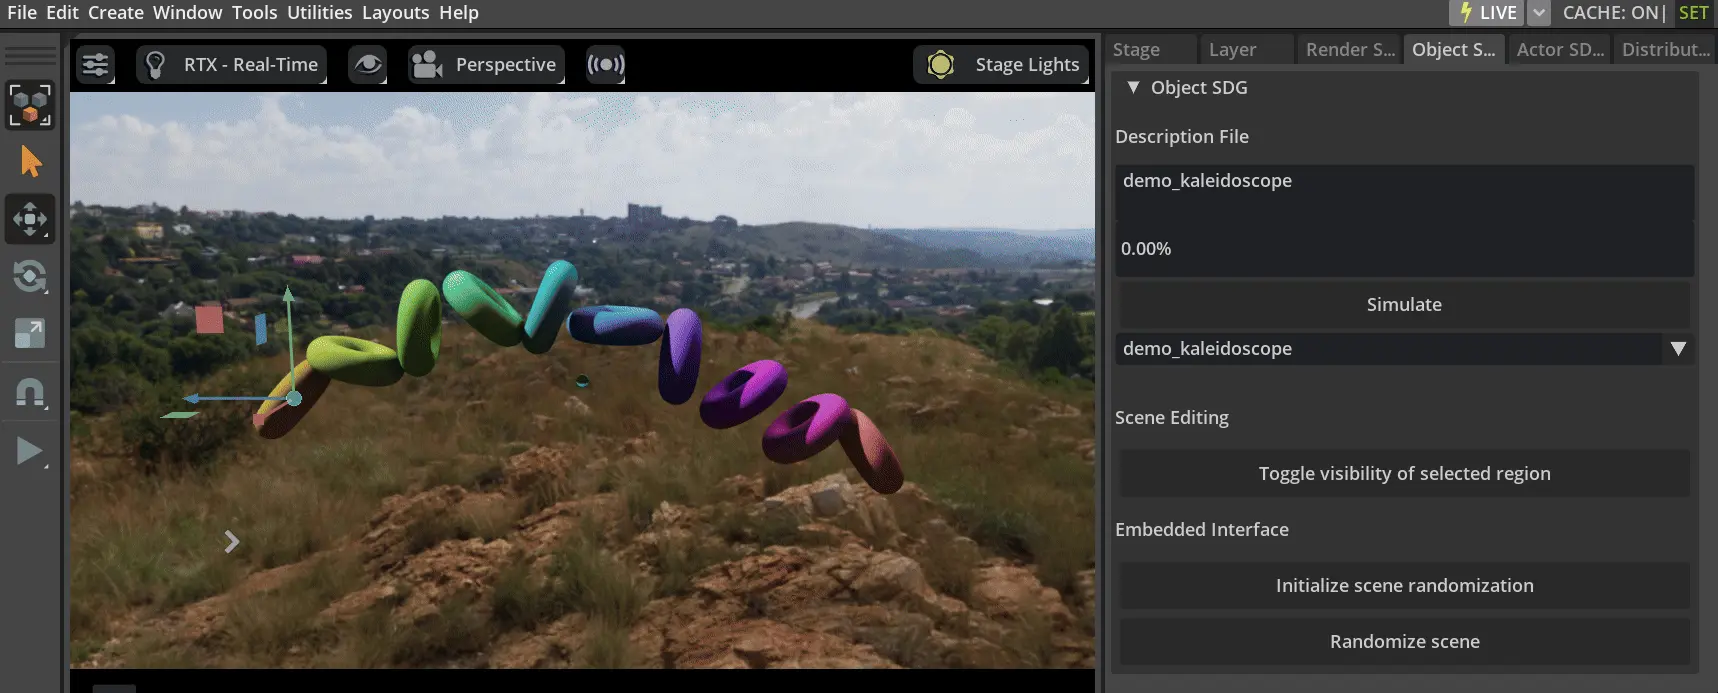Image resolution: width=1718 pixels, height=693 pixels.
Task: Switch to the Render Settings tab
Action: [1350, 50]
